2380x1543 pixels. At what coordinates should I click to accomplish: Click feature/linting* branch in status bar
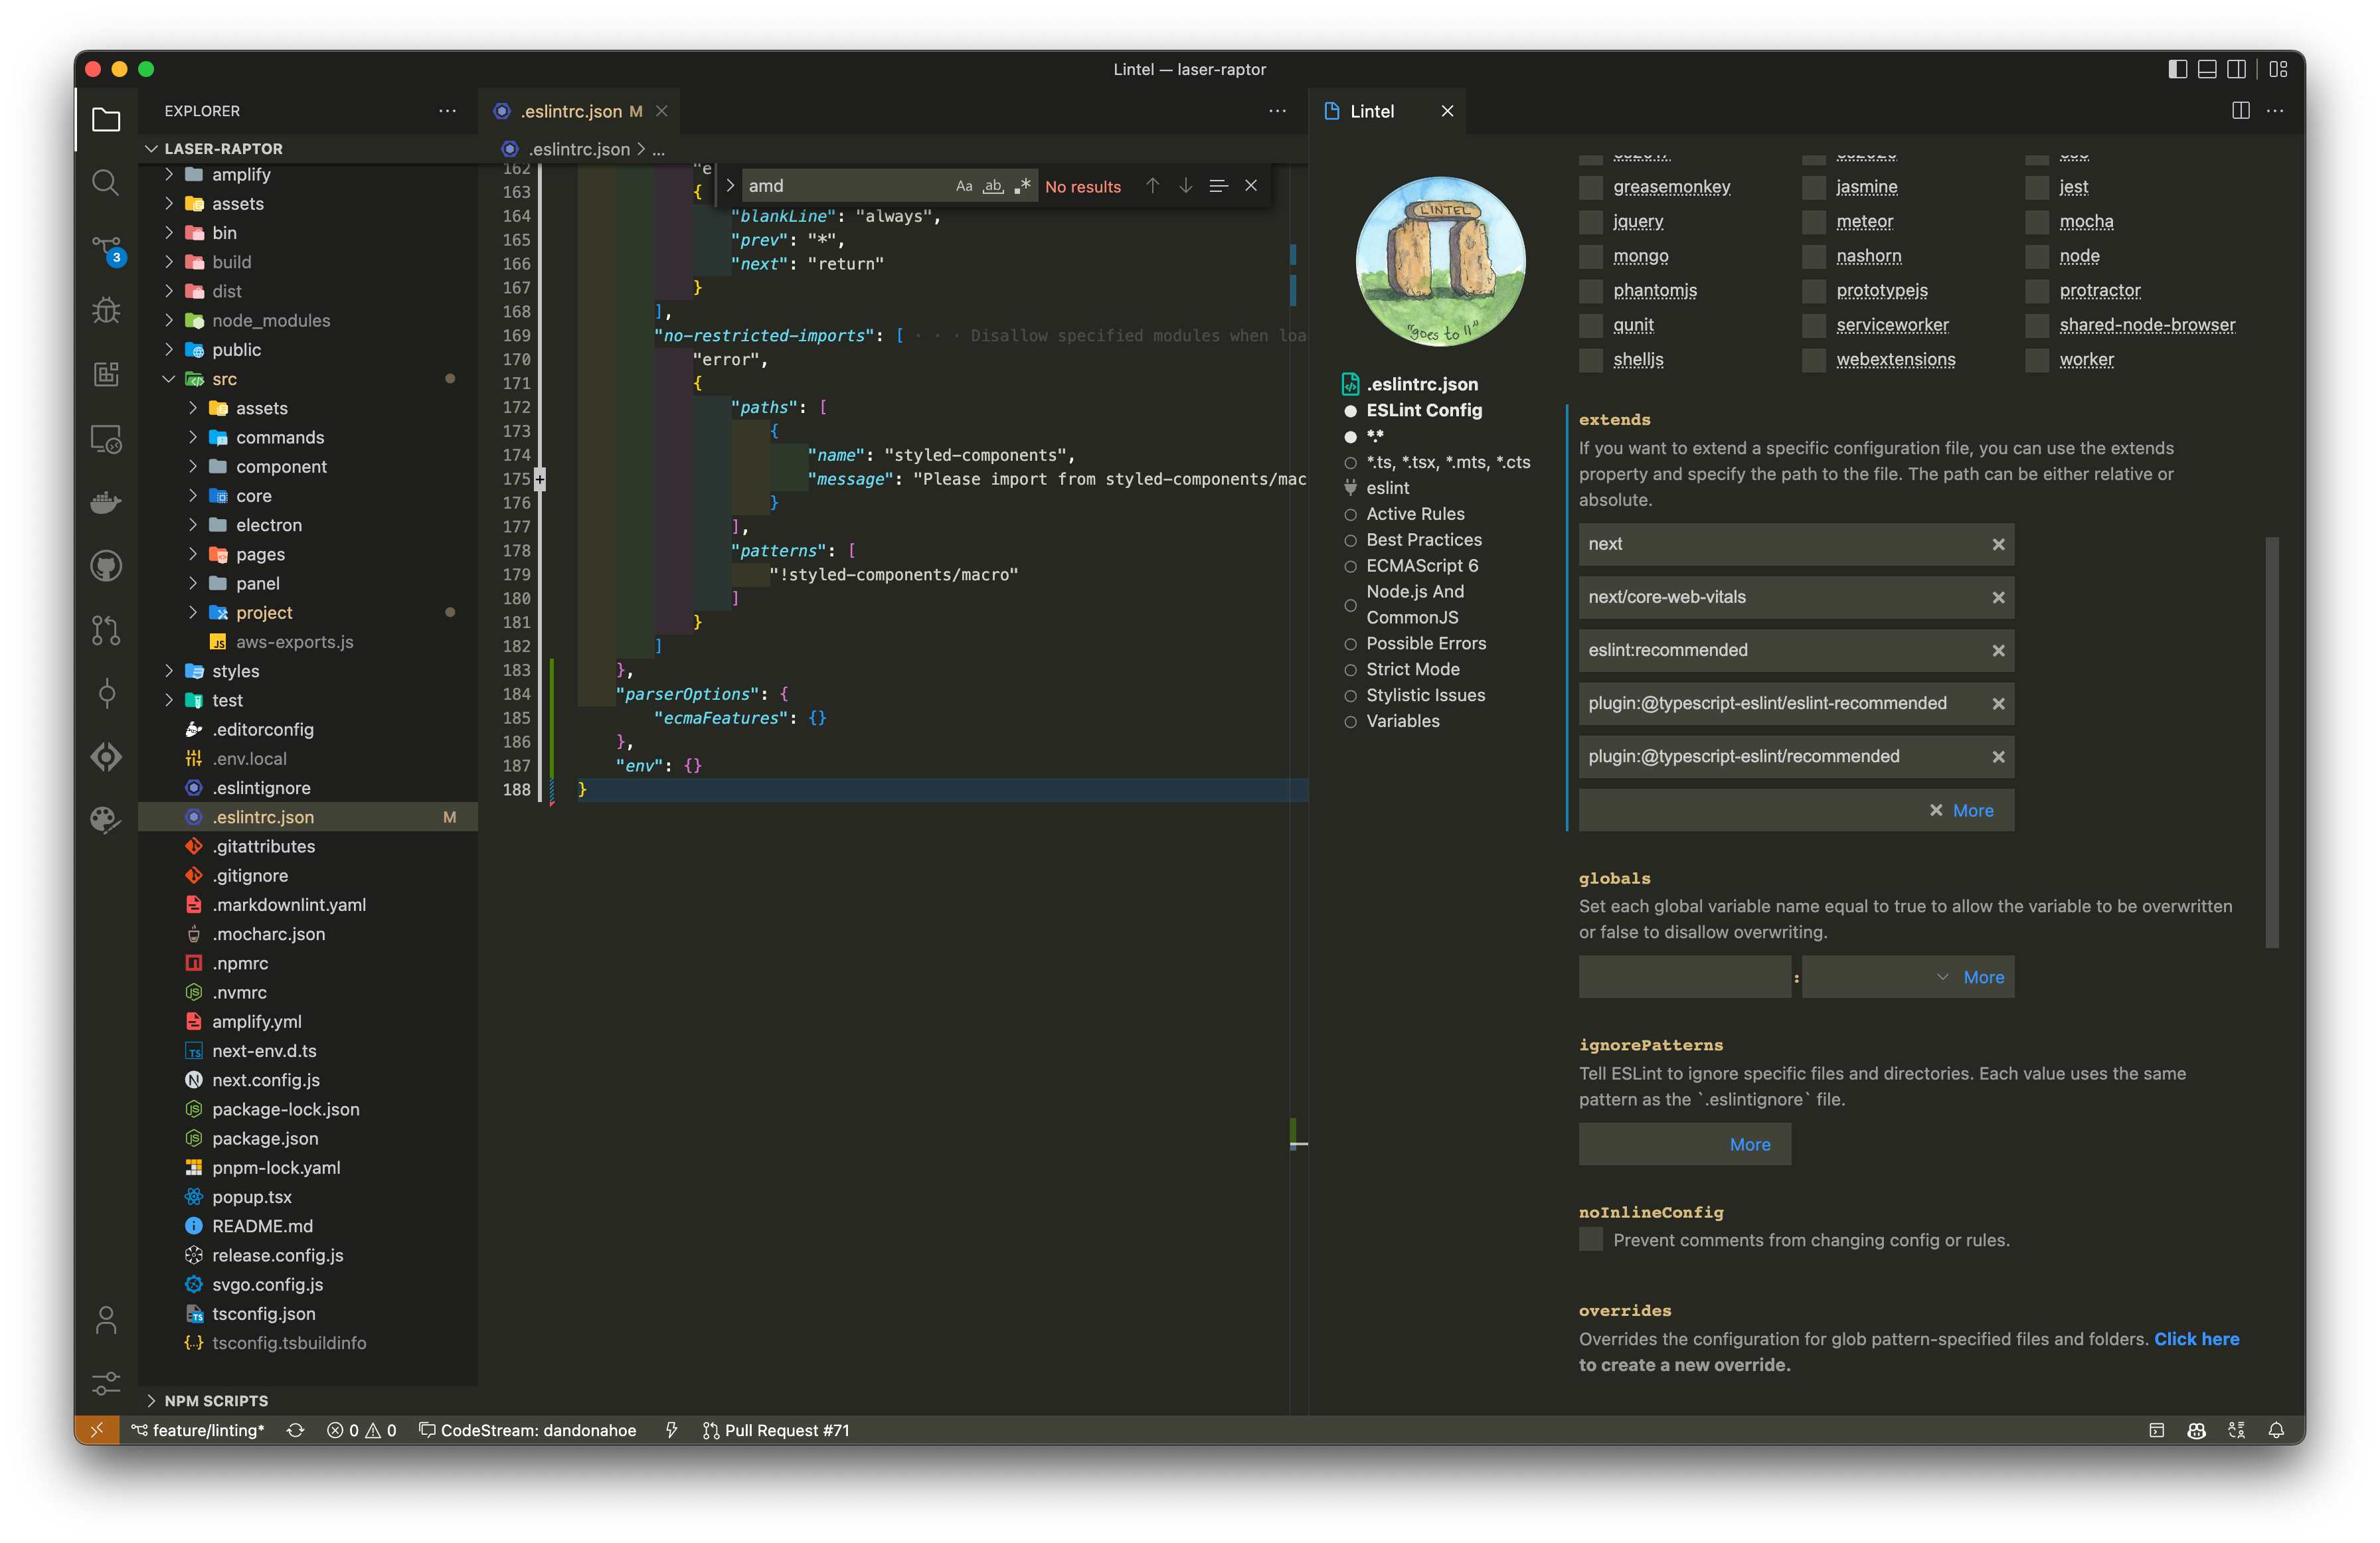coord(198,1430)
